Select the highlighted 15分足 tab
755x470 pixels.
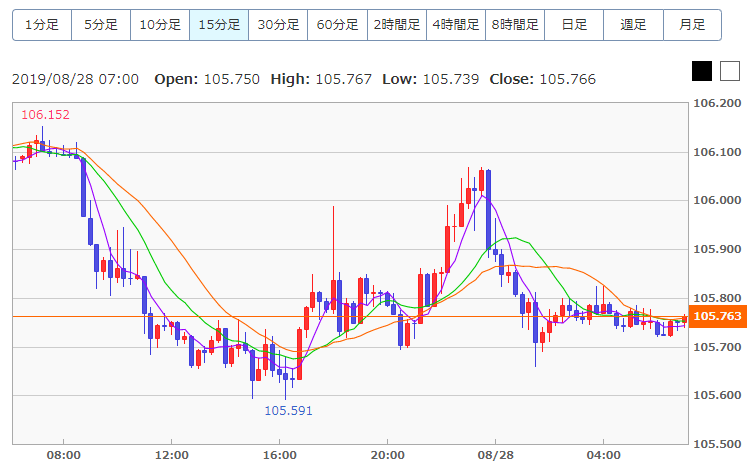tap(219, 25)
